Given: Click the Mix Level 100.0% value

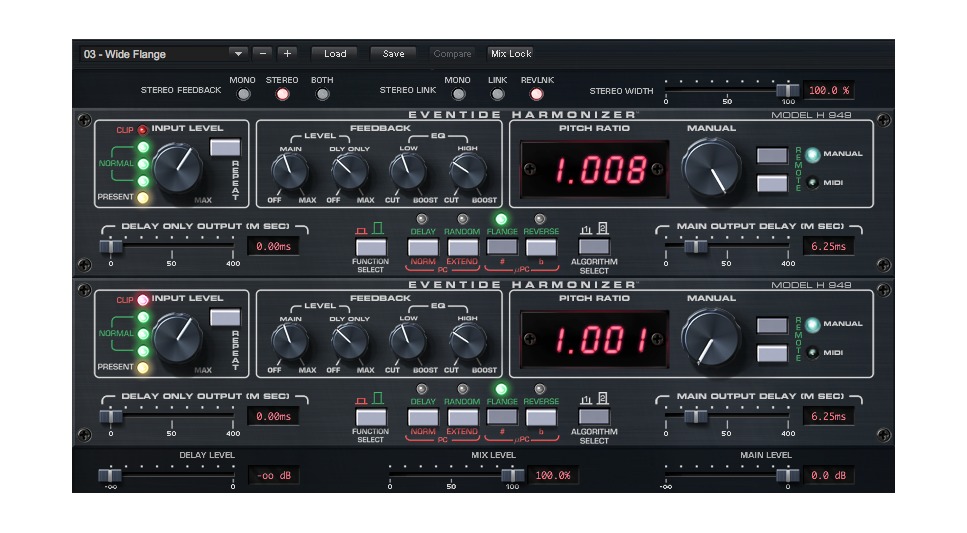Looking at the screenshot, I should point(553,476).
